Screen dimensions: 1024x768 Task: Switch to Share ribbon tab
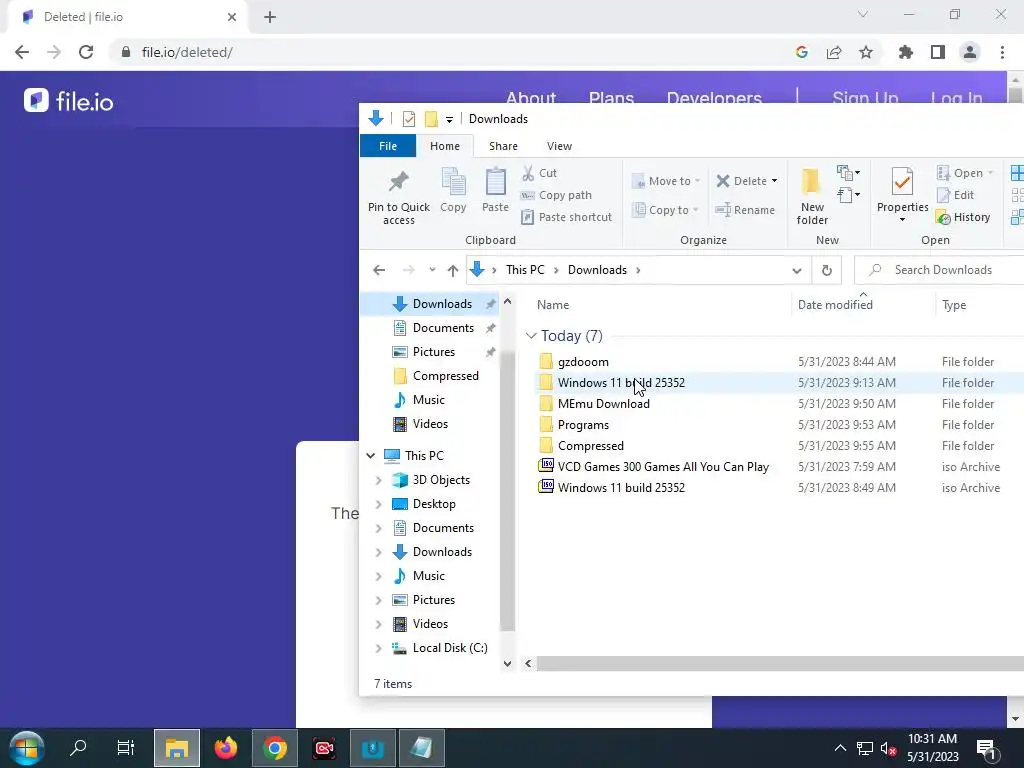503,146
